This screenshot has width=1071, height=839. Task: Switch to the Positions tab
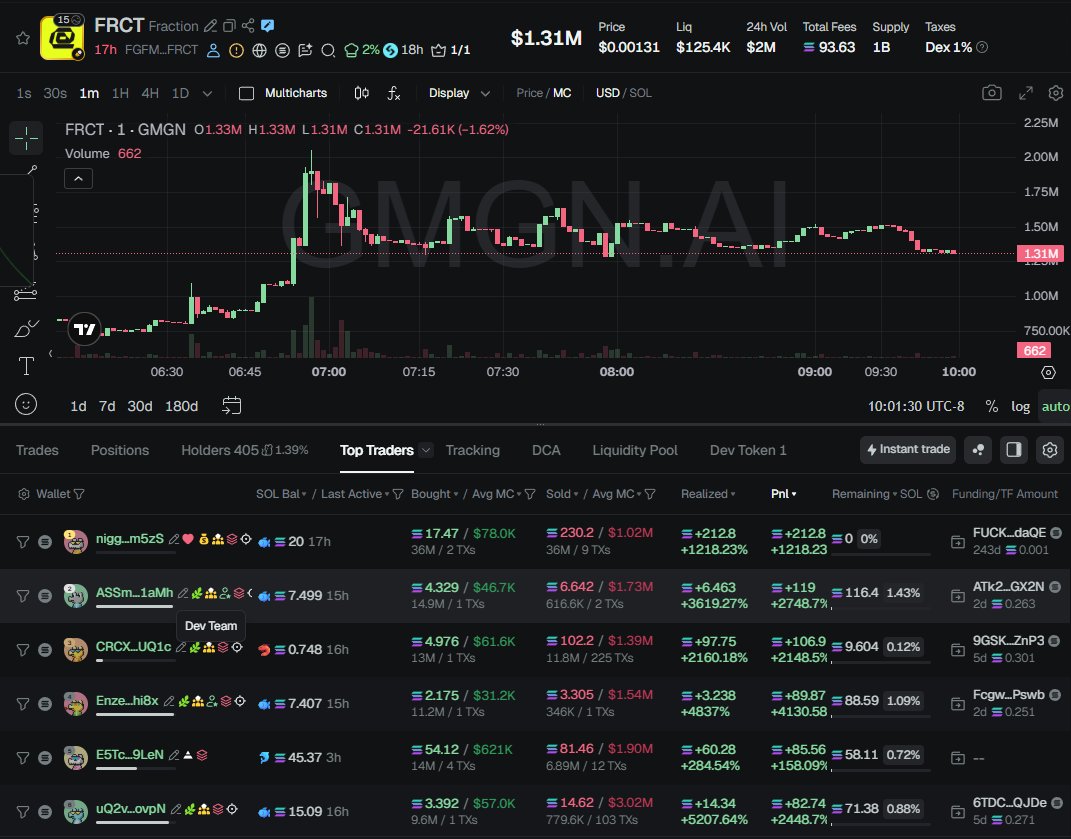coord(120,450)
